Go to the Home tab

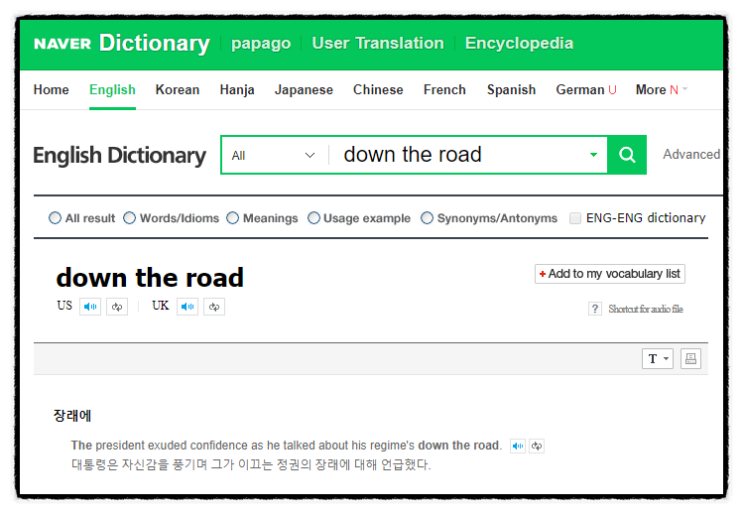click(x=51, y=90)
